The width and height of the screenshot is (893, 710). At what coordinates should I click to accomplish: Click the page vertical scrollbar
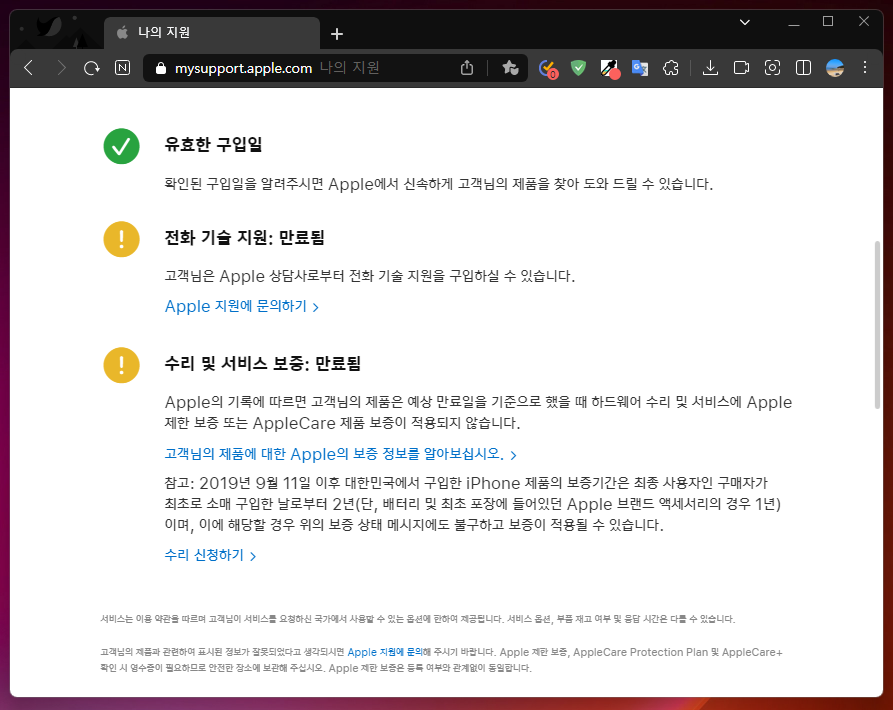coord(877,325)
